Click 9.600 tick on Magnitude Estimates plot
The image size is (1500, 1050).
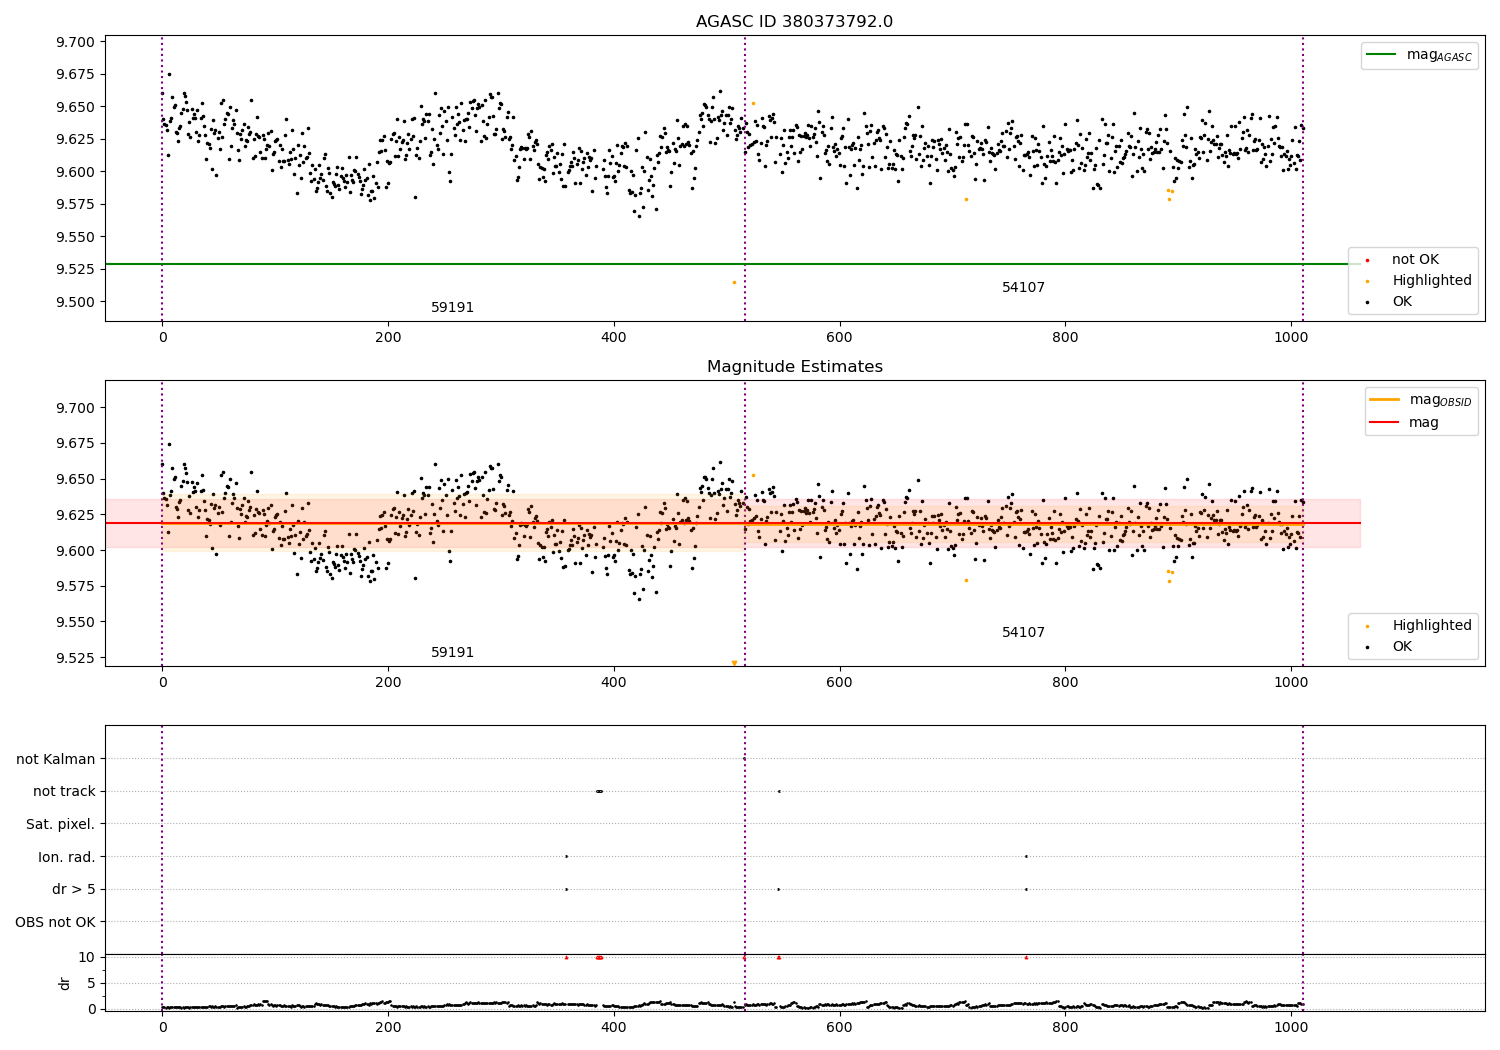pos(74,551)
